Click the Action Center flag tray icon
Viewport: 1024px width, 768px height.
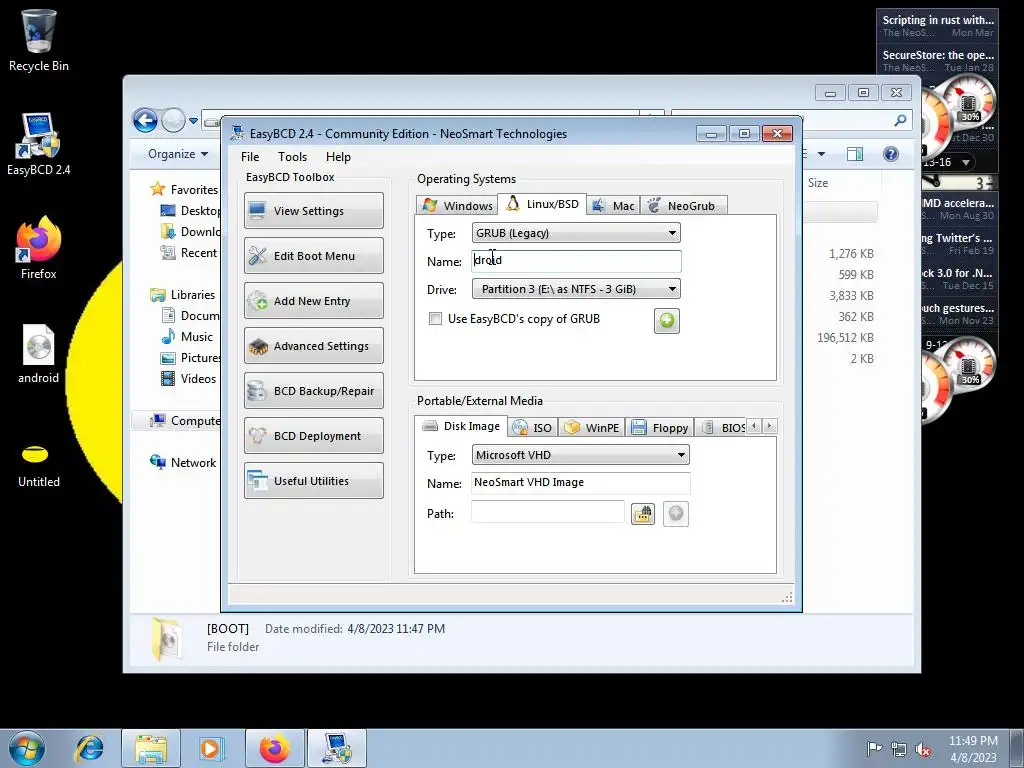click(x=874, y=748)
